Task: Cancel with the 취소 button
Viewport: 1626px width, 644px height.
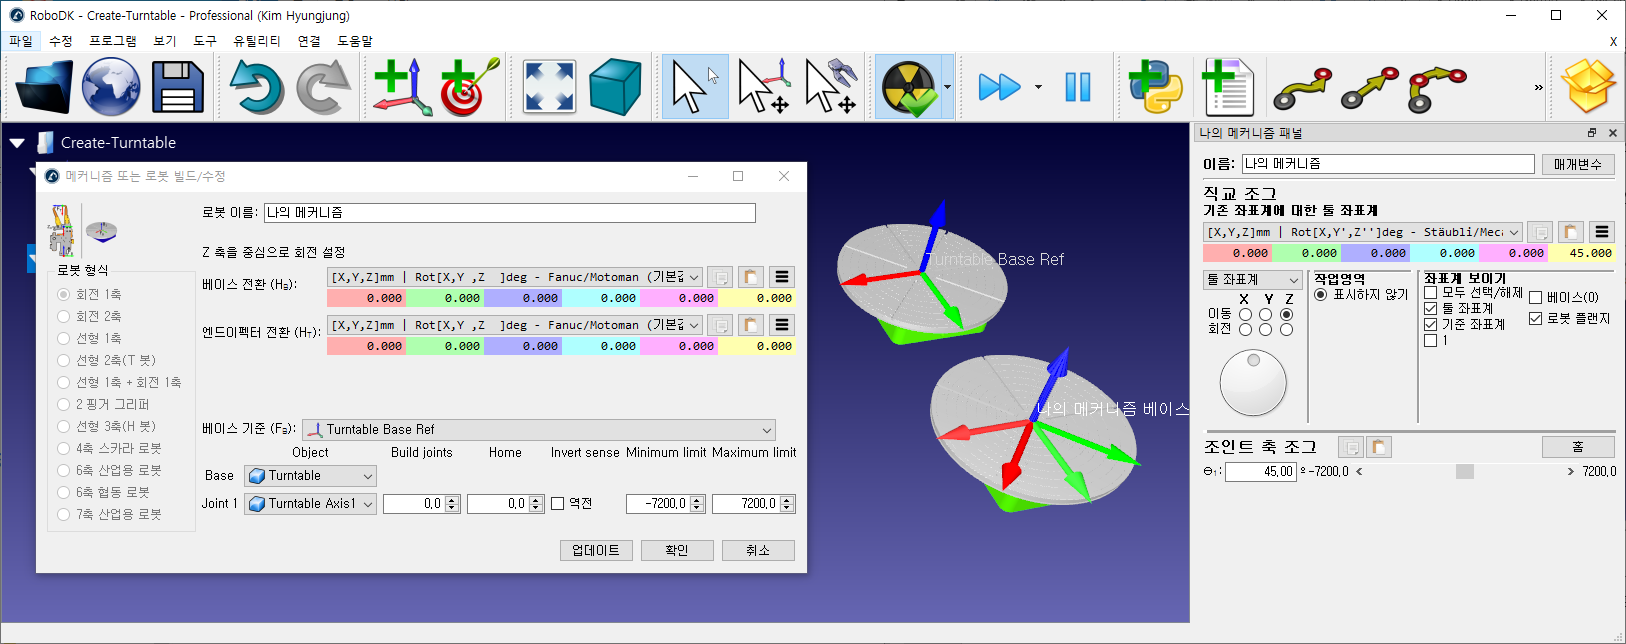Action: [x=758, y=551]
